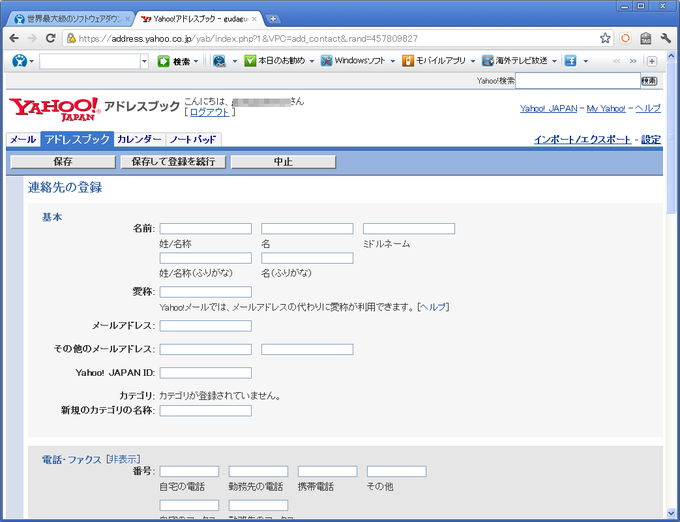
Task: Switch to the 世界最大級のソフトウェア browser tab
Action: pyautogui.click(x=72, y=19)
